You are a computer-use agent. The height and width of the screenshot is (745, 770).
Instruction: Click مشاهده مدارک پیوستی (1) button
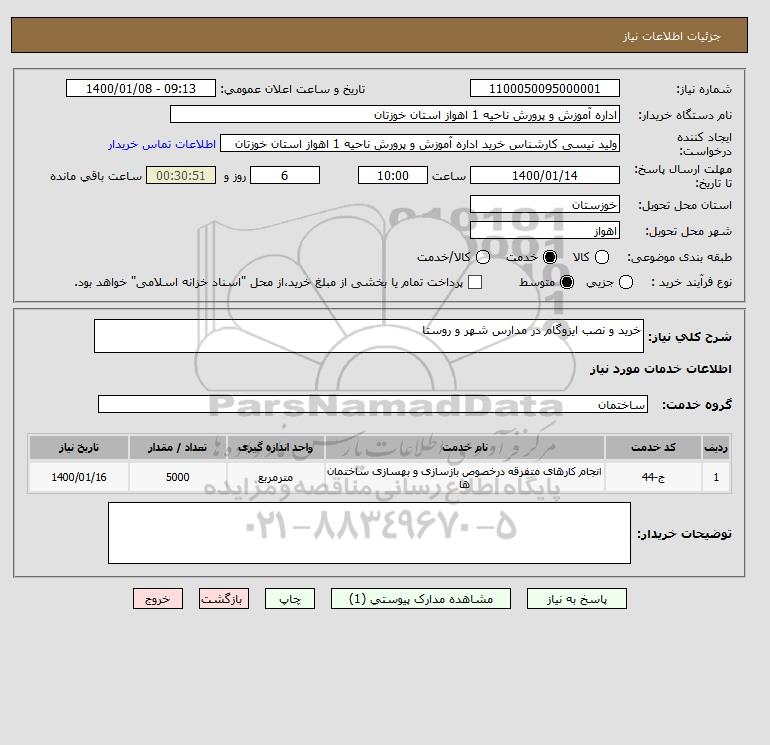pos(421,599)
